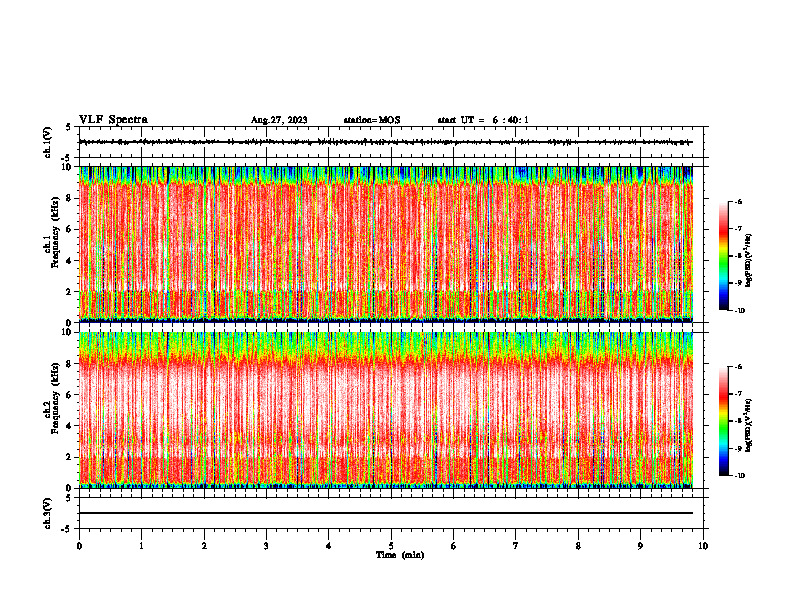
Task: Click inside the ch.2 spectrogram panel
Action: [x=386, y=410]
